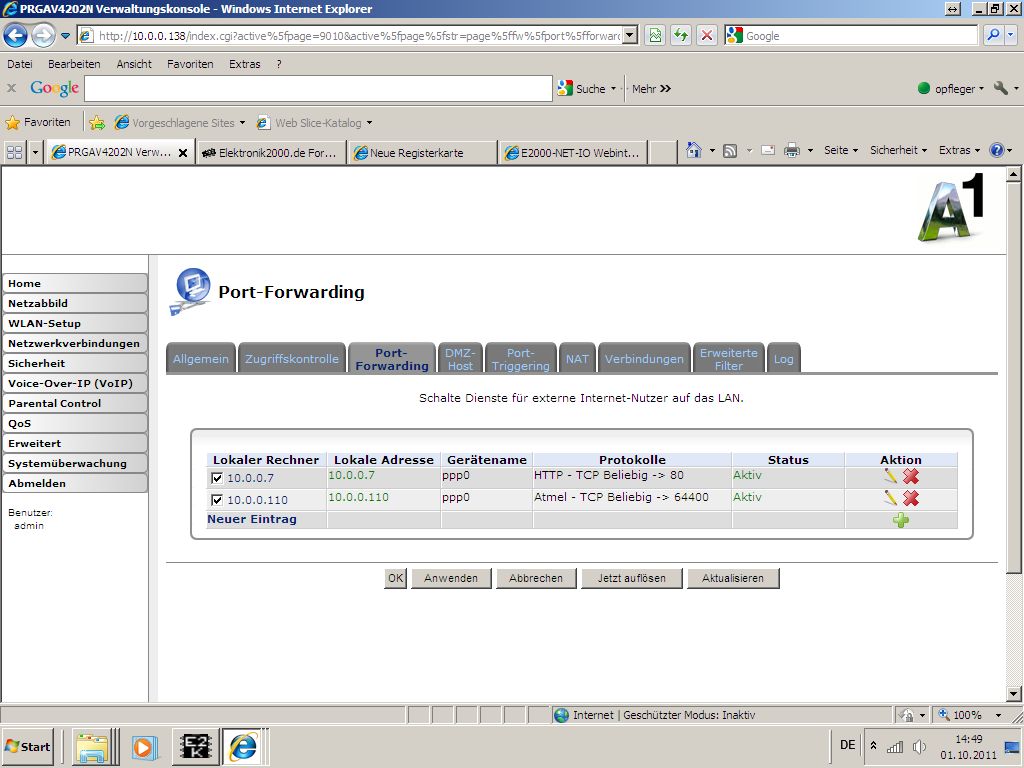Open the Zugriffskontrolle tab
Screen dimensions: 1024x768
coord(292,359)
